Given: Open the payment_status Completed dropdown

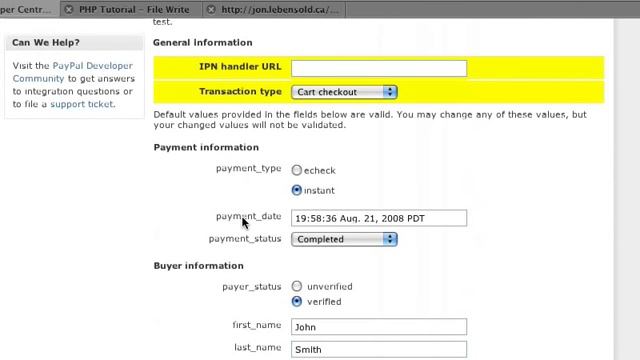Looking at the screenshot, I should tap(344, 239).
